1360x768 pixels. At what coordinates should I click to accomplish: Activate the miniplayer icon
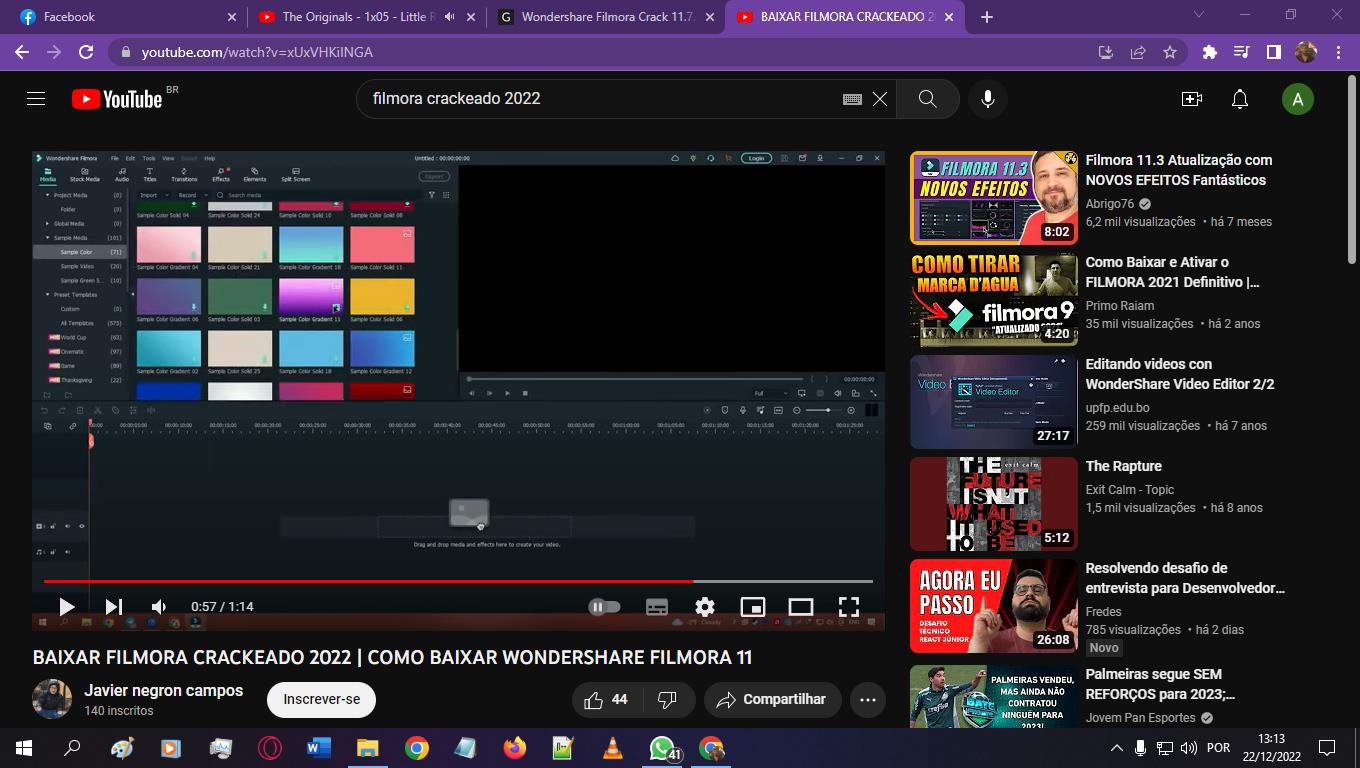coord(752,607)
